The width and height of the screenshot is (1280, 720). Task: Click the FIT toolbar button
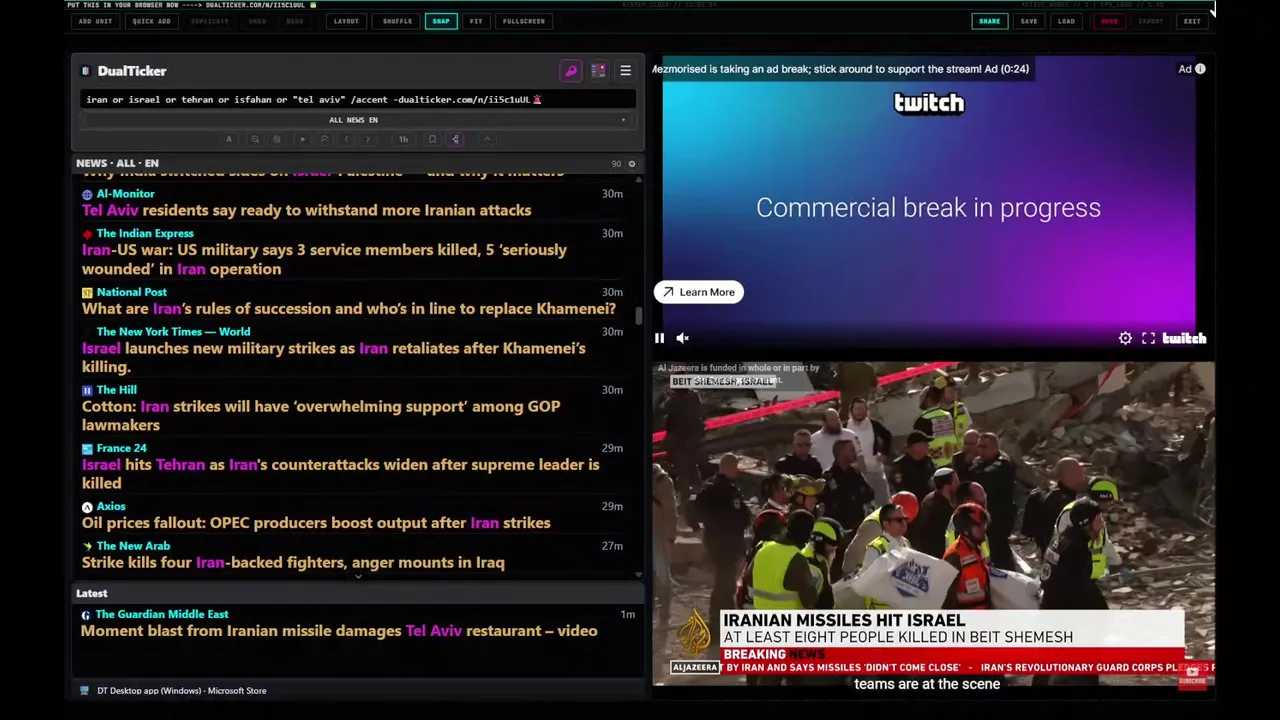point(476,21)
